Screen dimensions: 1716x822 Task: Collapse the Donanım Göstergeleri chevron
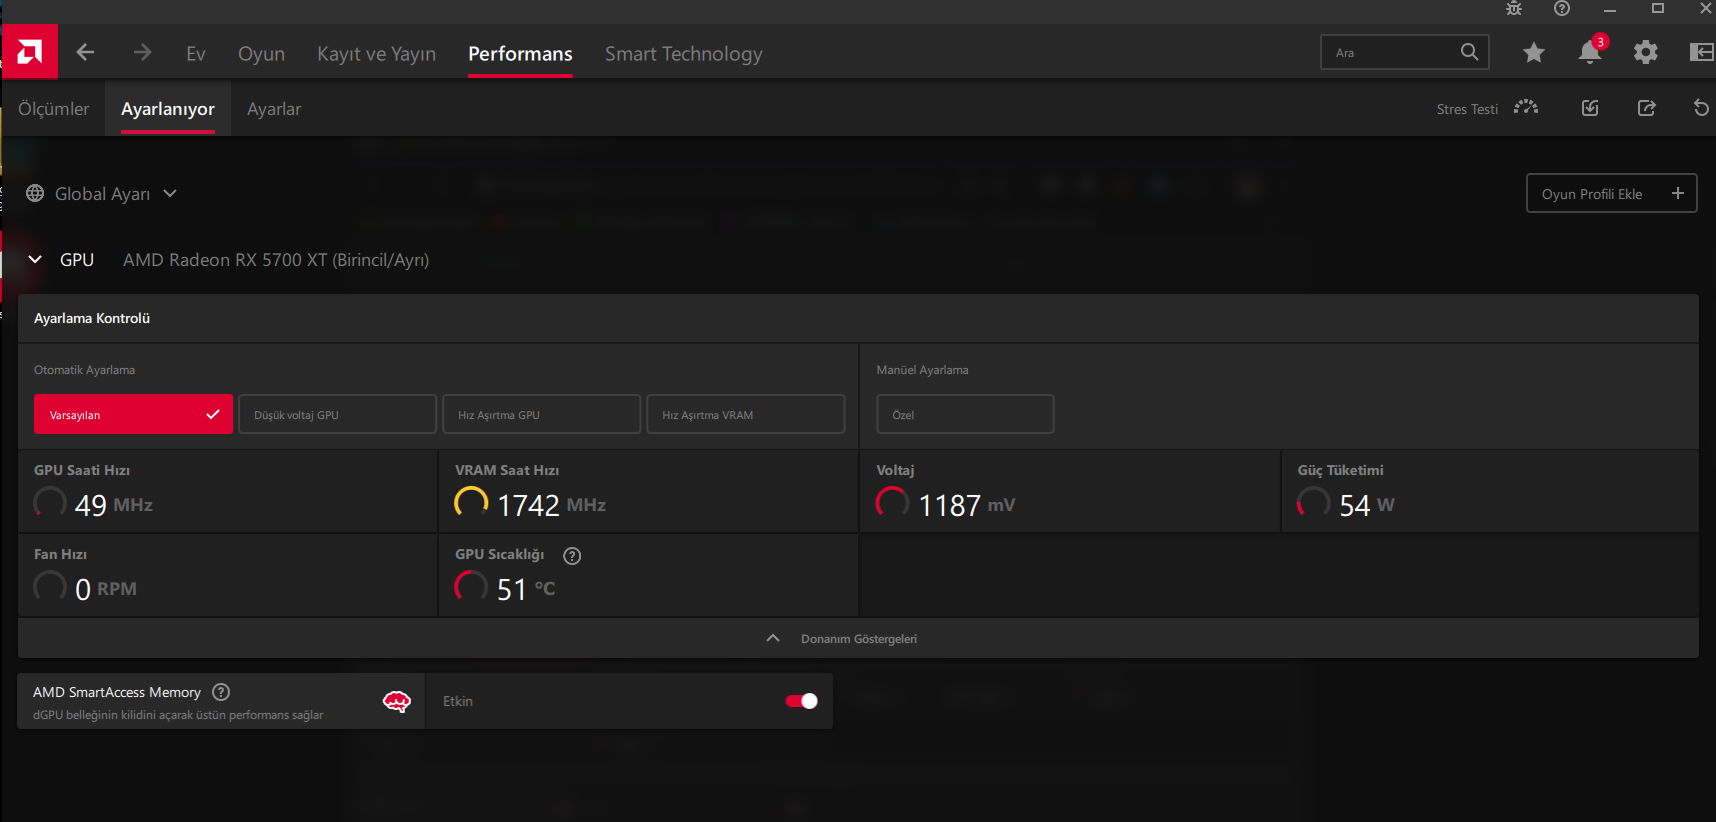coord(773,638)
